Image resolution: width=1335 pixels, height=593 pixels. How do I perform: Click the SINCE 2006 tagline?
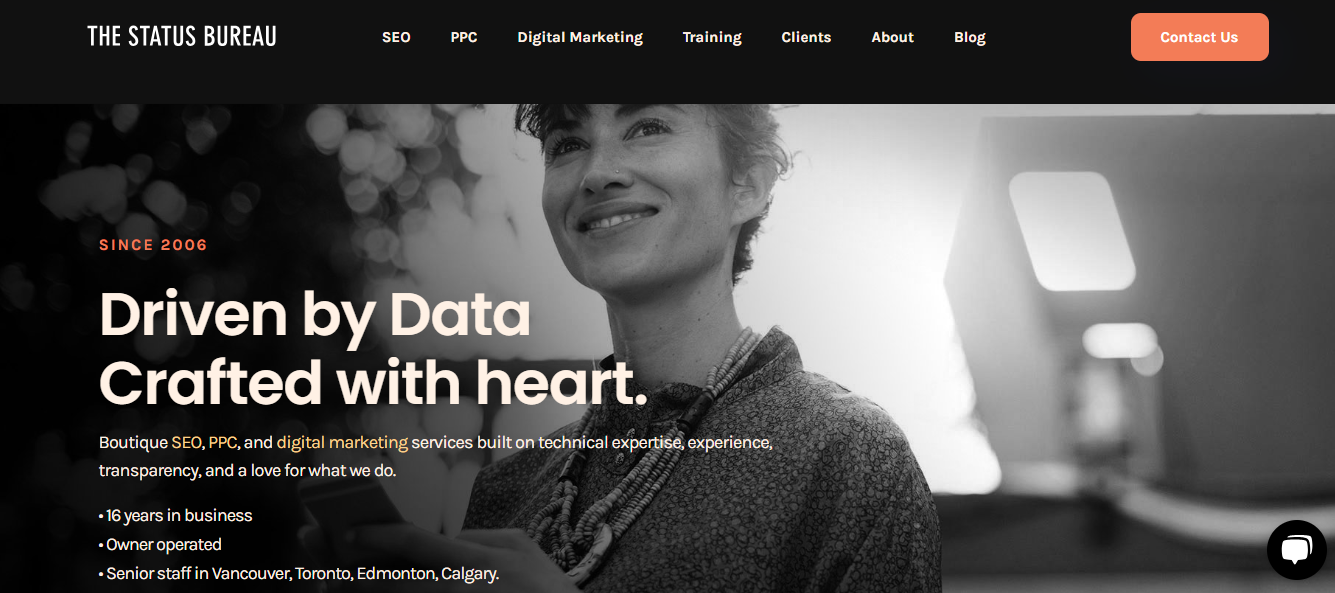[153, 245]
